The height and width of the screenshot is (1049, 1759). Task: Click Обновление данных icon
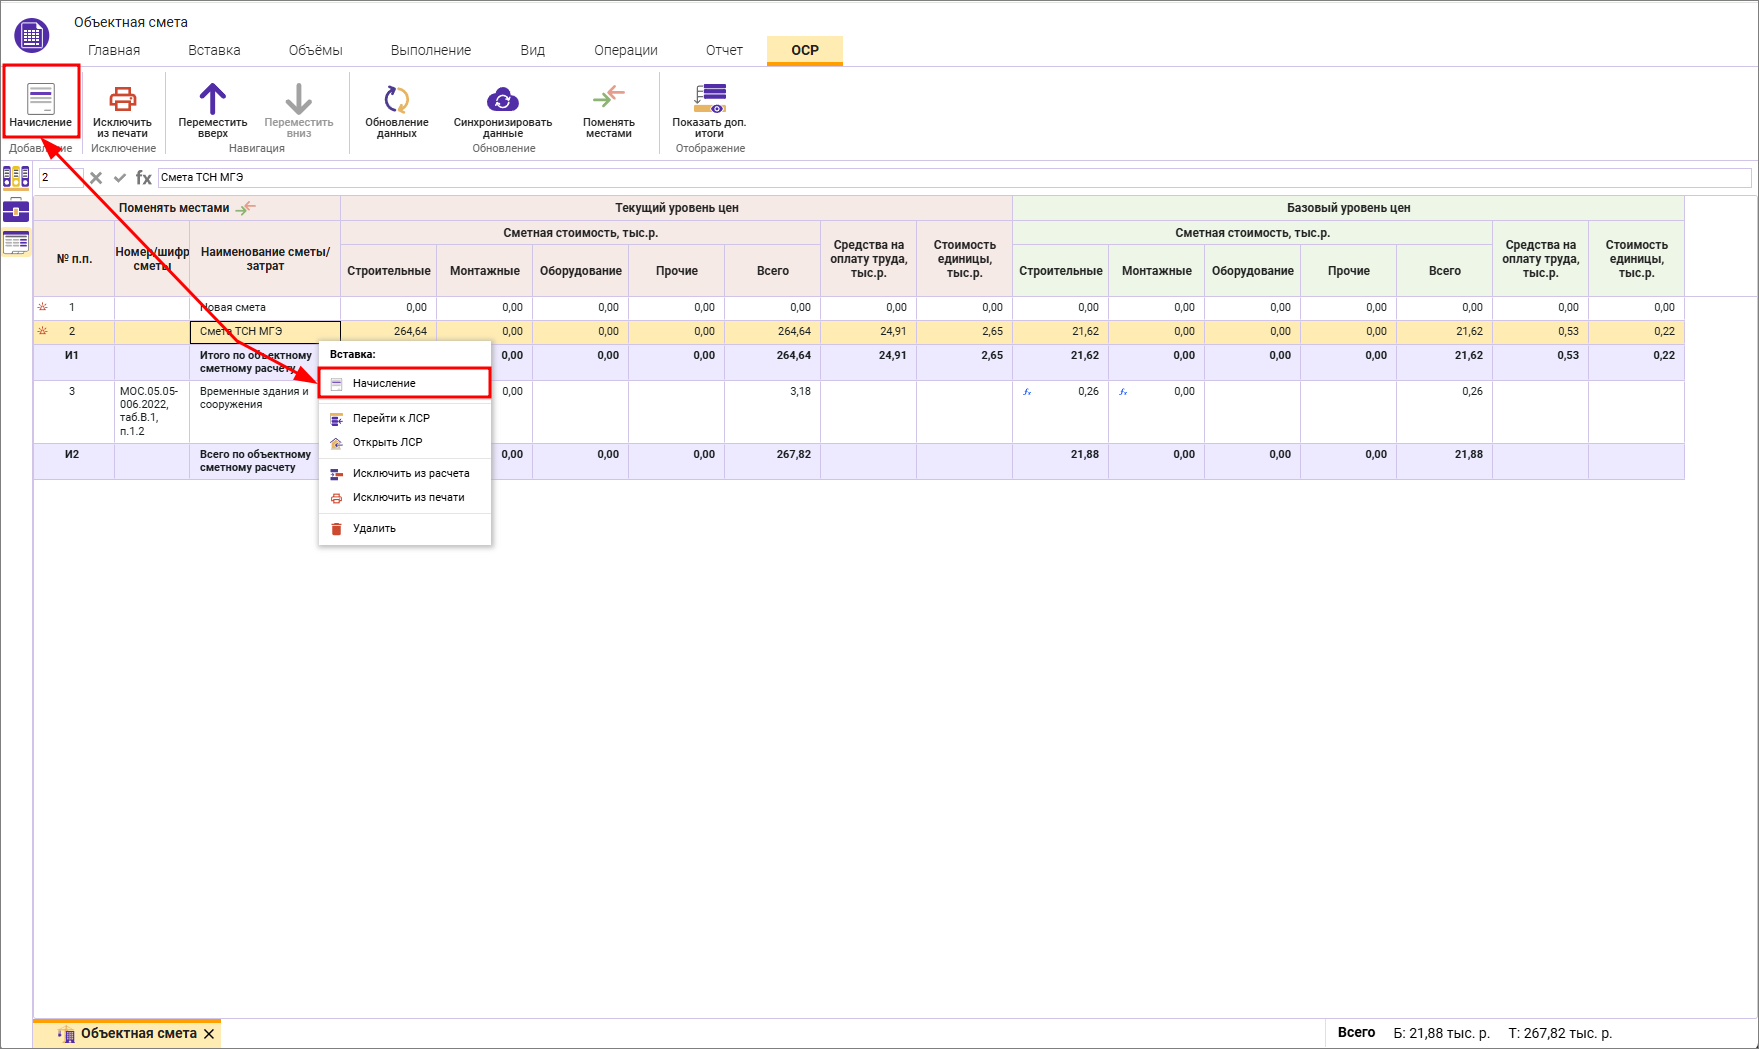coord(396,99)
